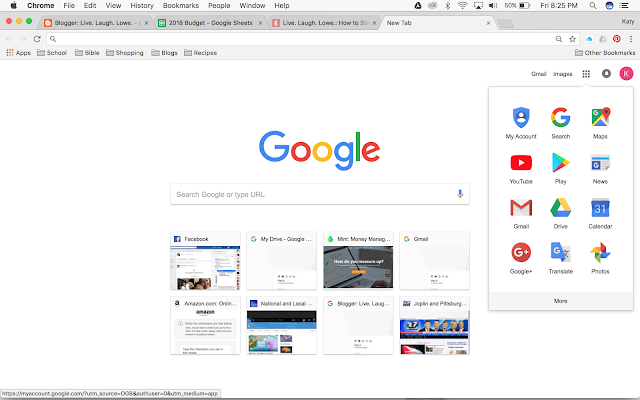Viewport: 640px width, 400px height.
Task: Click the Gmail link in header
Action: pyautogui.click(x=538, y=74)
